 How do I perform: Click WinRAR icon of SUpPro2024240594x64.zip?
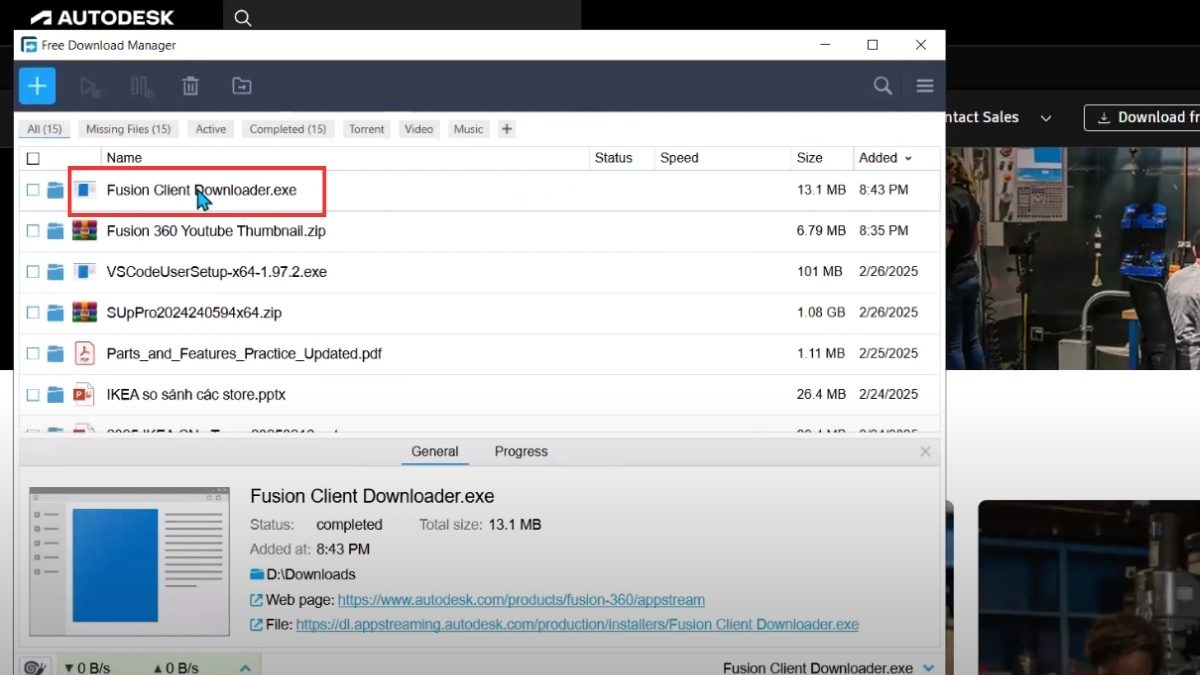click(85, 313)
